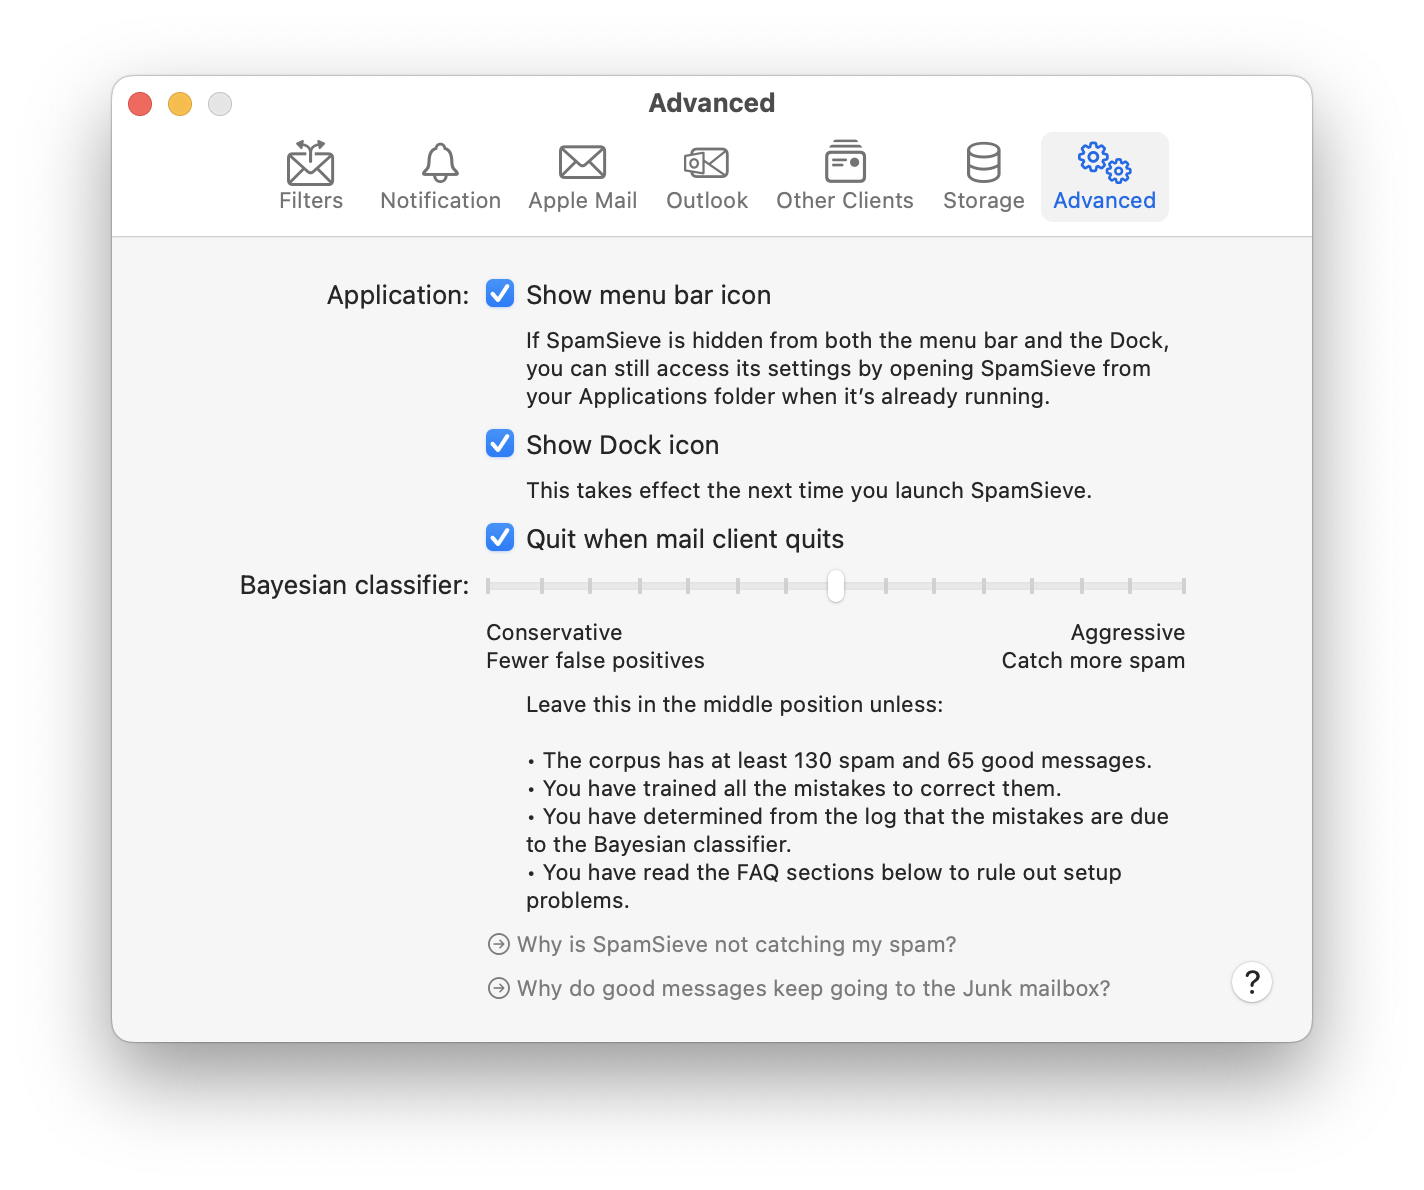Disable Show Dock icon checkbox
Image resolution: width=1424 pixels, height=1190 pixels.
point(500,444)
